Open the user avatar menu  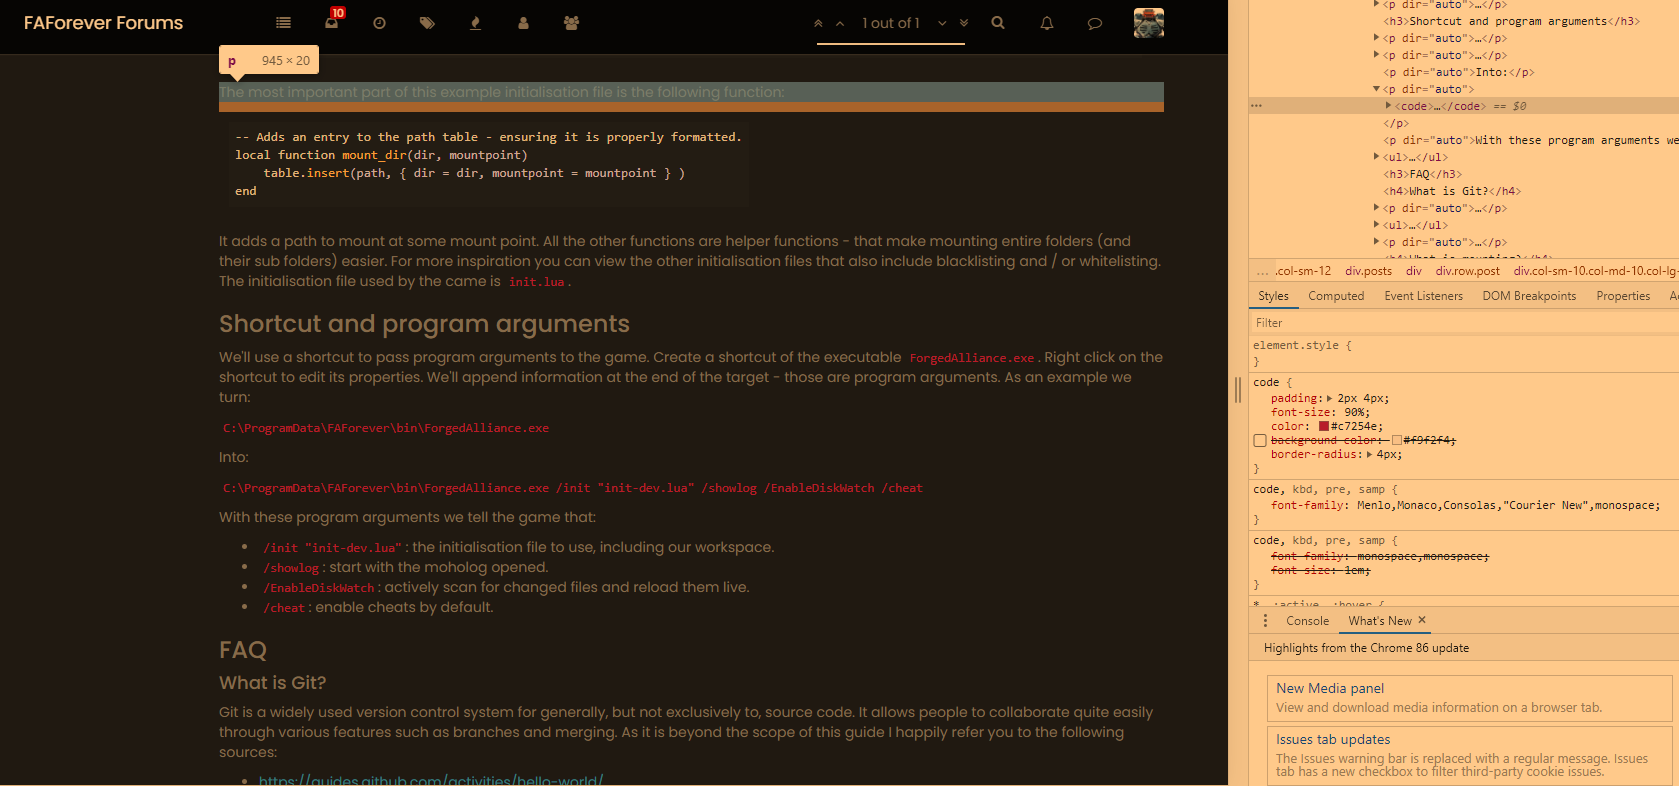point(1149,22)
